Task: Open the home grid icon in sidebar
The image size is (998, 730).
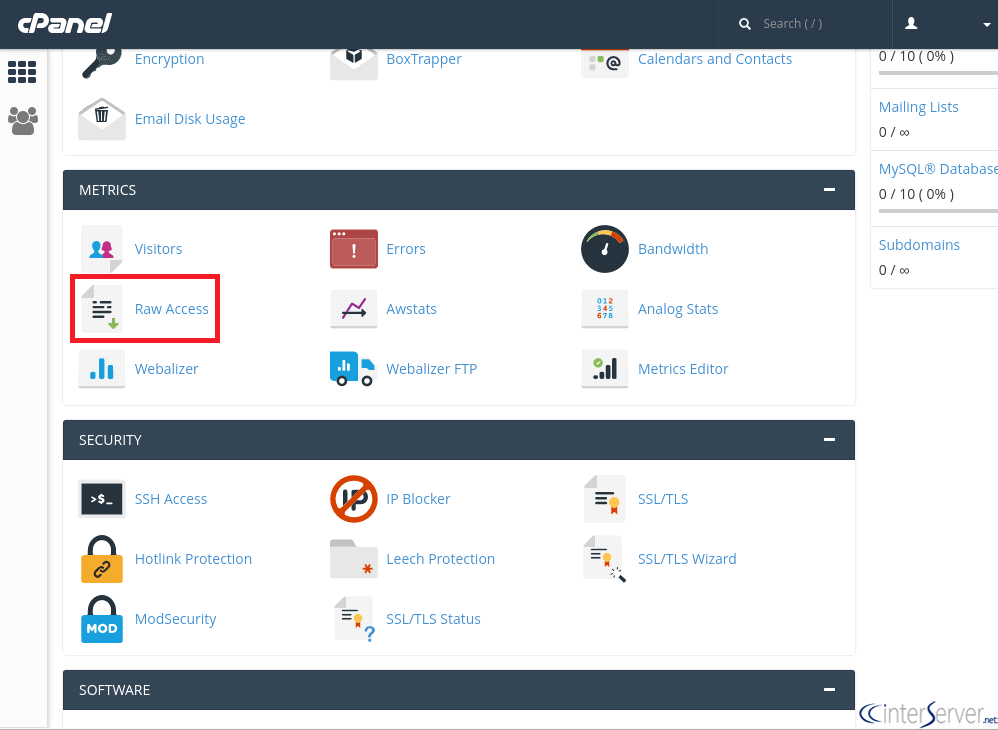Action: click(x=22, y=72)
